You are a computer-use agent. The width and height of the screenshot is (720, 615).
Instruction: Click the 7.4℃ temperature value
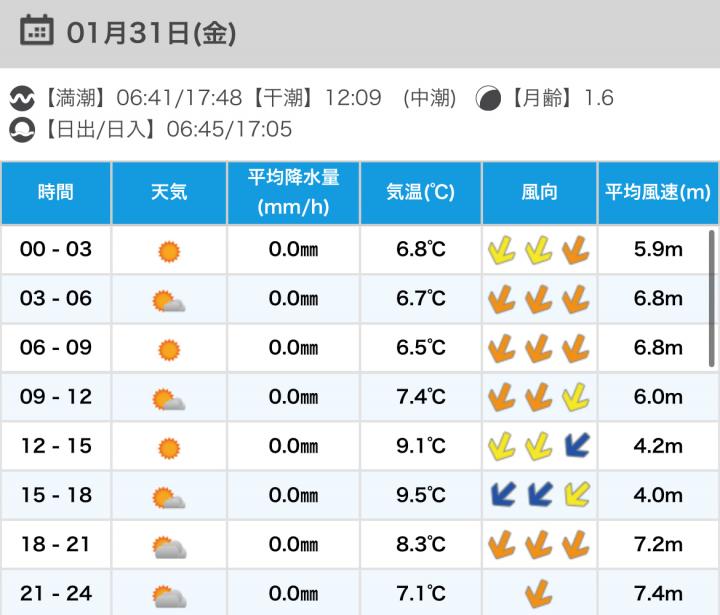coord(421,397)
